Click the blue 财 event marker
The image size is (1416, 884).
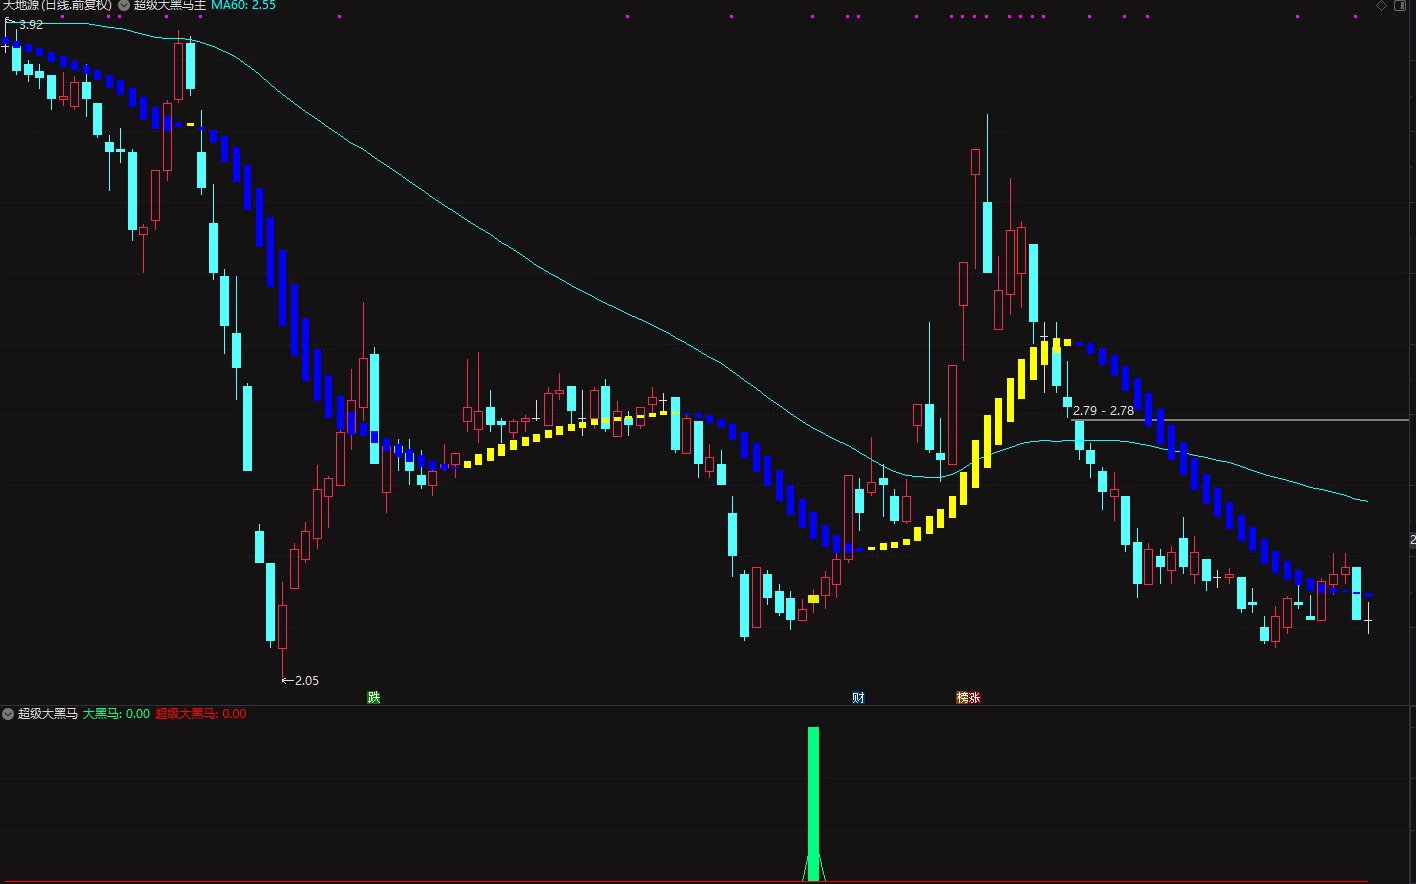tap(858, 697)
